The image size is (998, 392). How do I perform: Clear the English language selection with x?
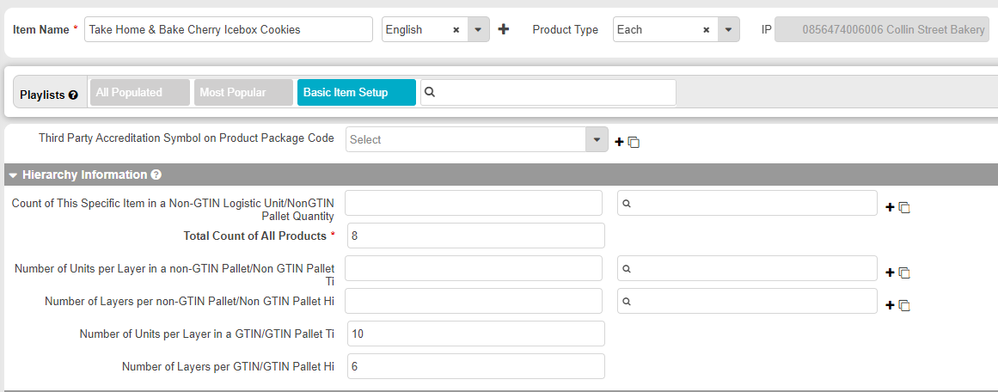[x=456, y=30]
